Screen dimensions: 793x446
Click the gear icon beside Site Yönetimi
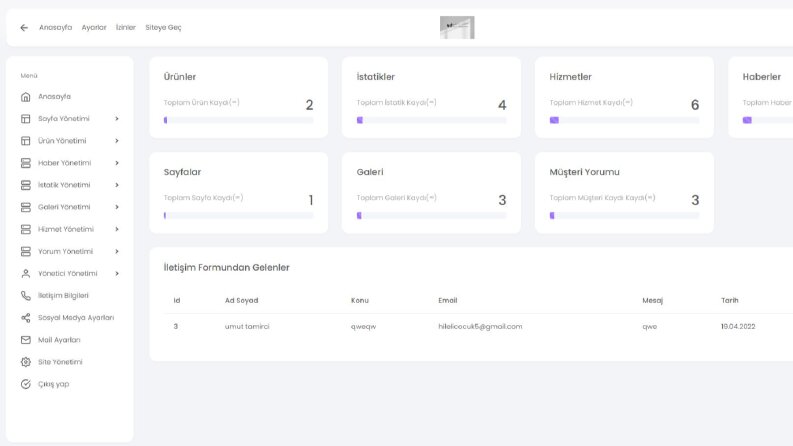tap(26, 362)
